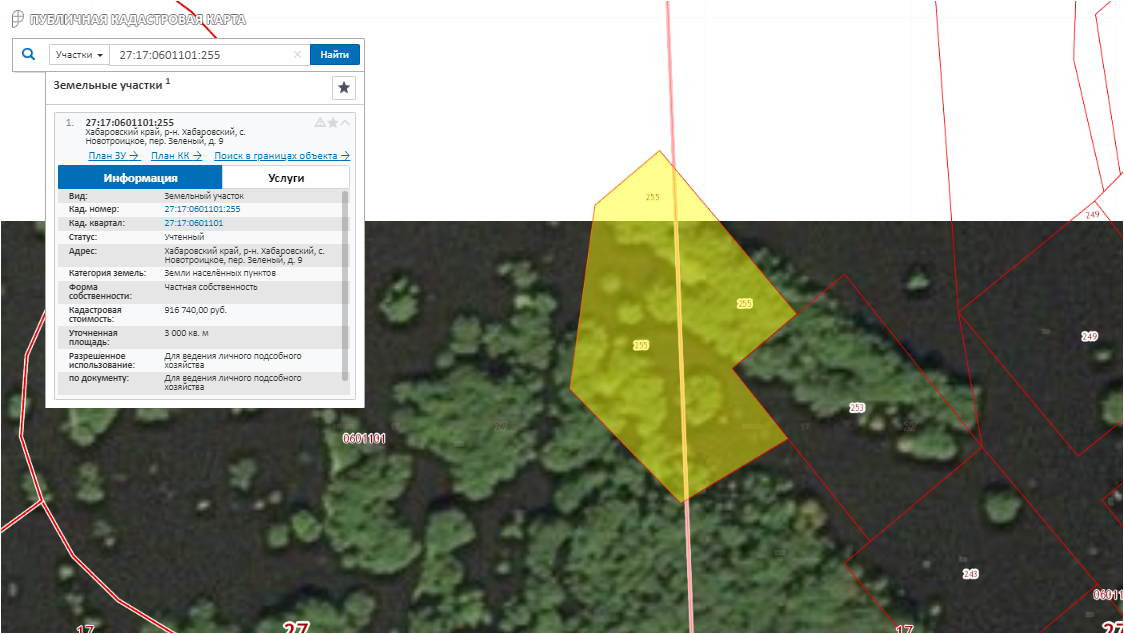The image size is (1124, 634).
Task: Open the Участки search type dropdown
Action: point(79,55)
